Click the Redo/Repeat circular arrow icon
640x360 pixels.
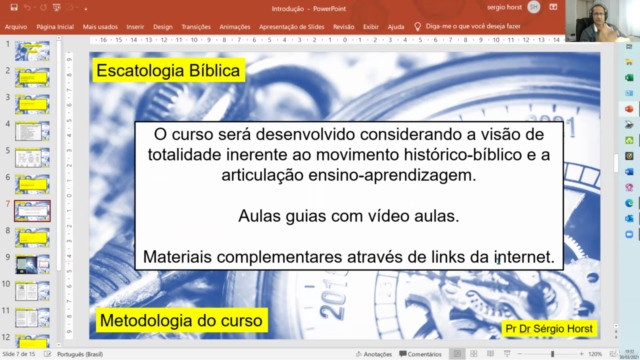click(x=43, y=7)
